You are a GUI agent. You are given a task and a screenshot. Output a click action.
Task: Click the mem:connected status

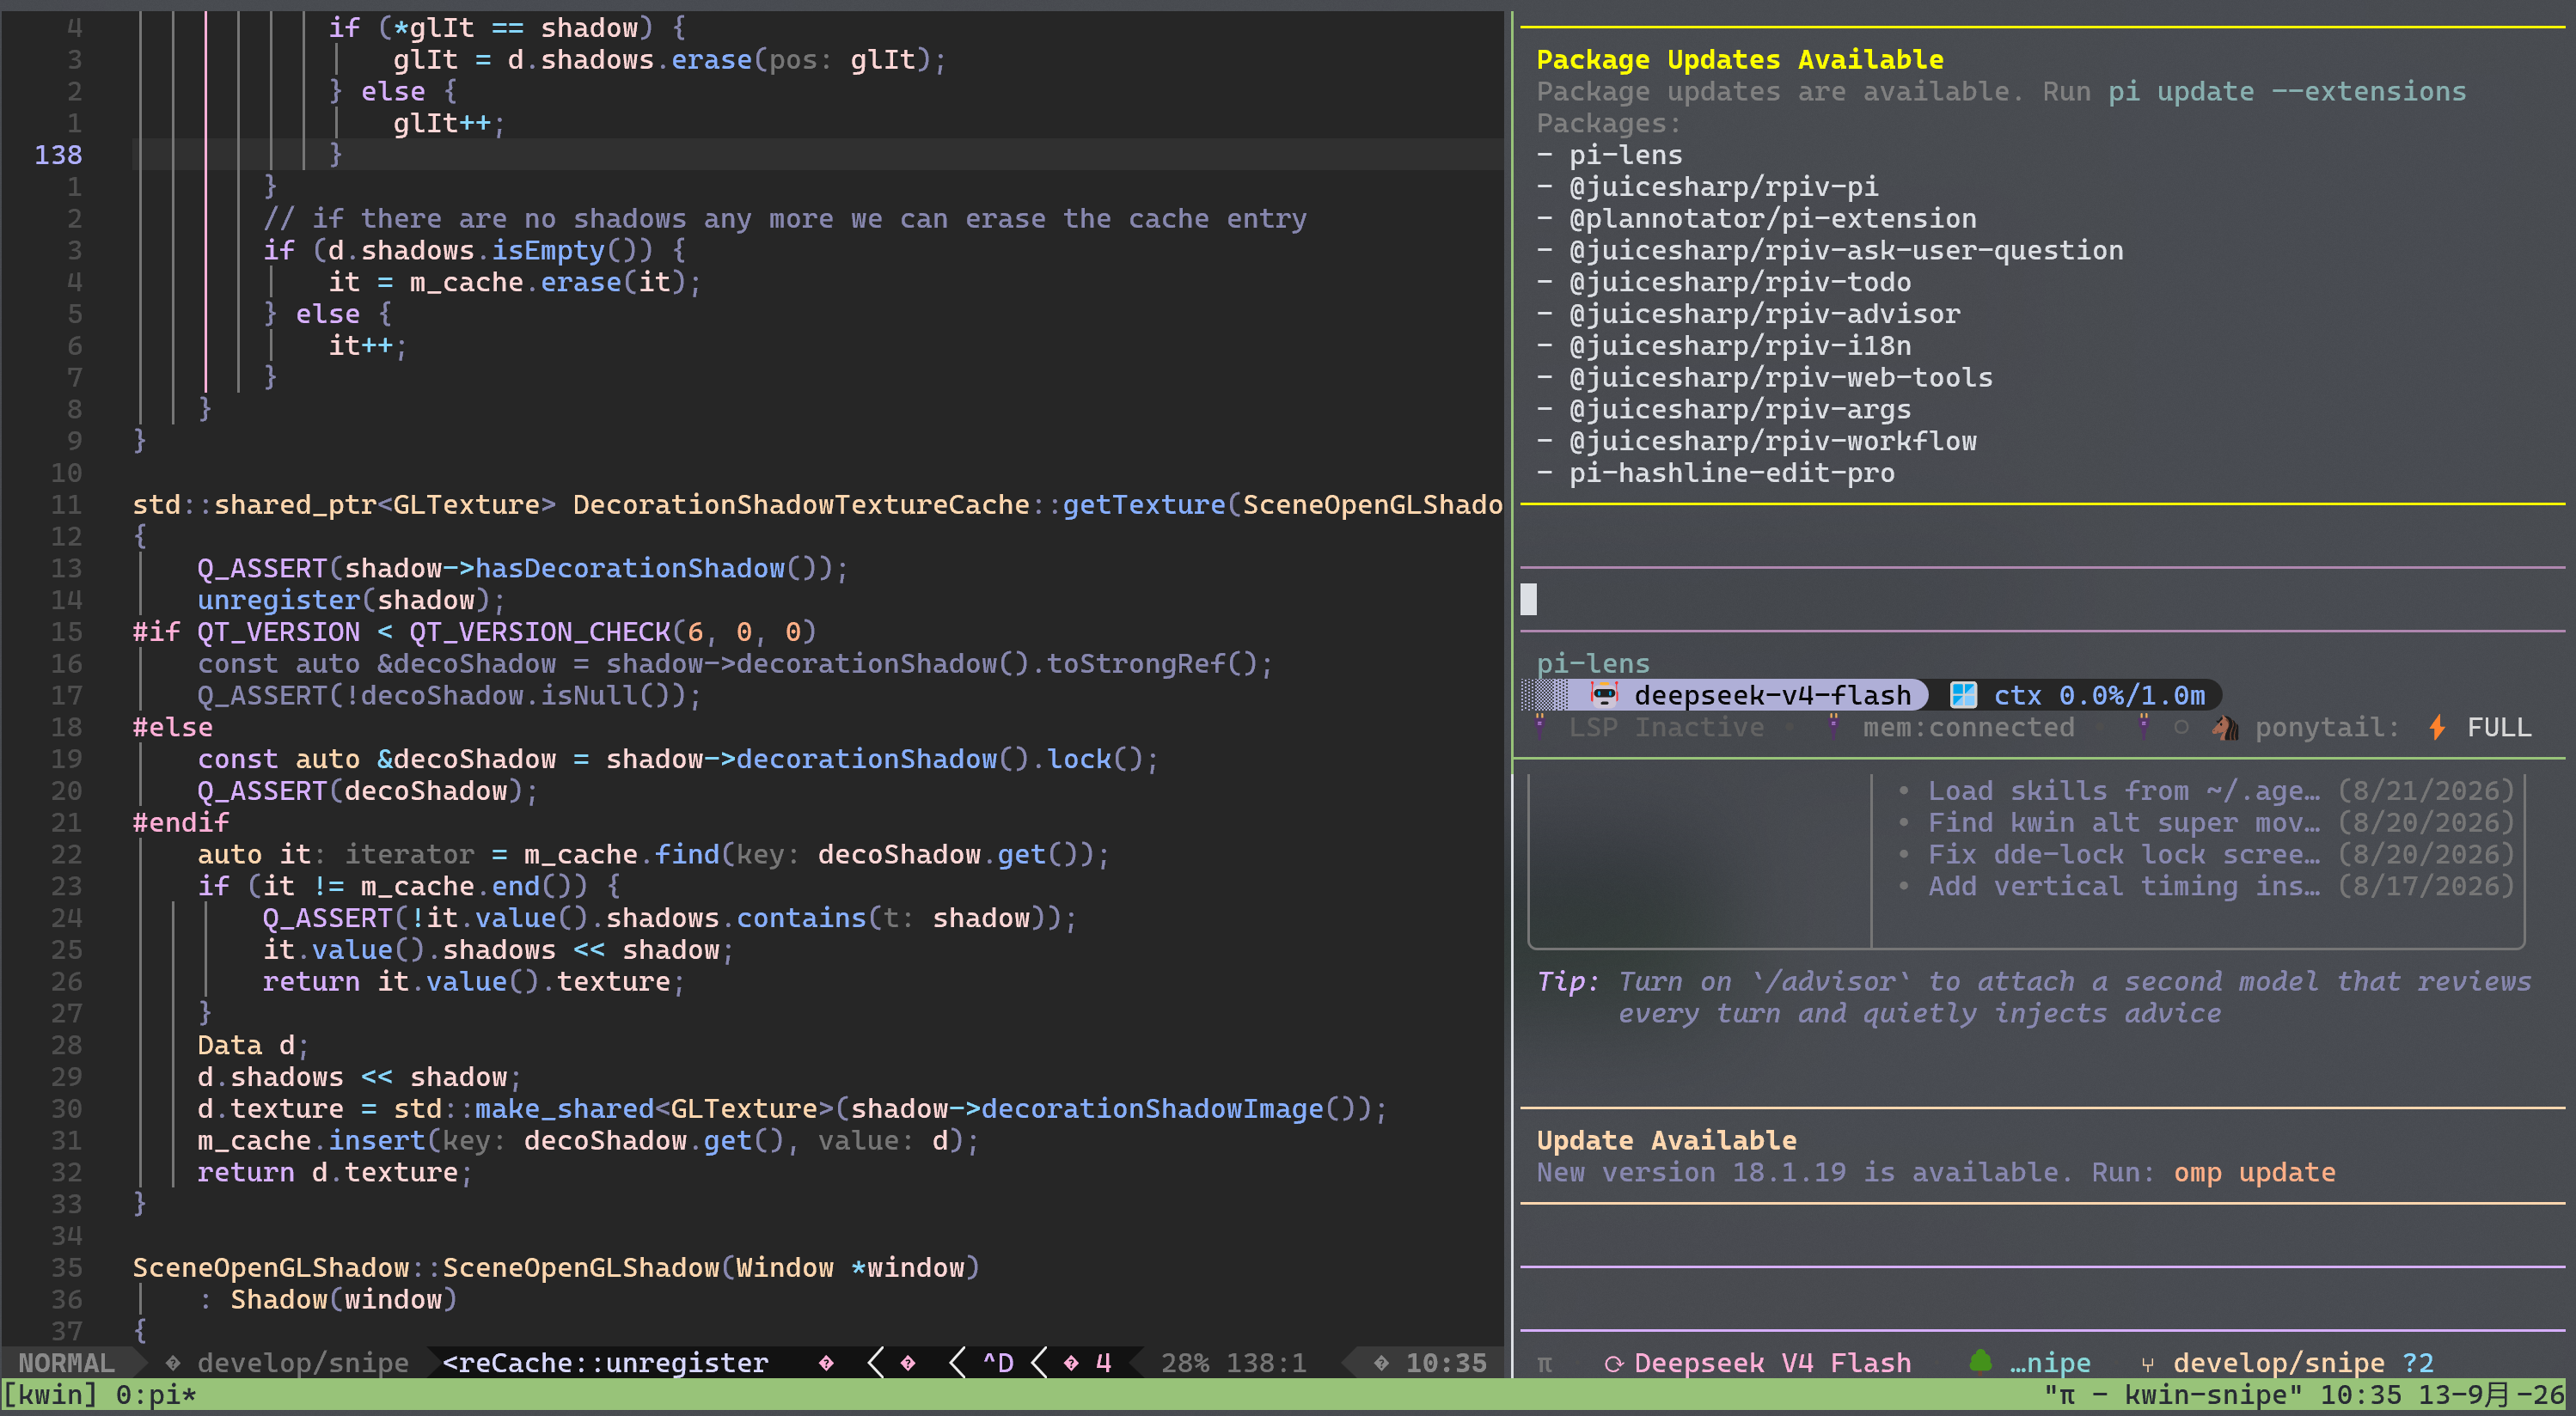tap(1968, 727)
